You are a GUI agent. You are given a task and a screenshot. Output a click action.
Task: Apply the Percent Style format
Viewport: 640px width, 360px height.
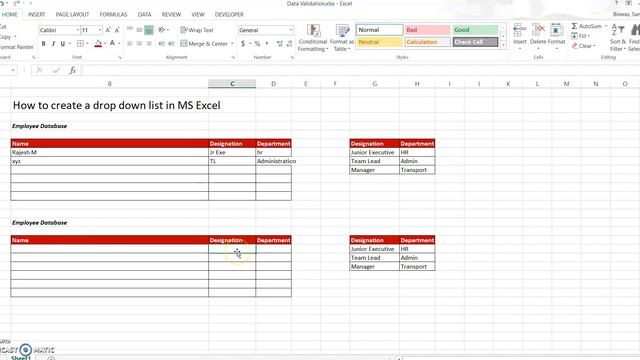(257, 44)
